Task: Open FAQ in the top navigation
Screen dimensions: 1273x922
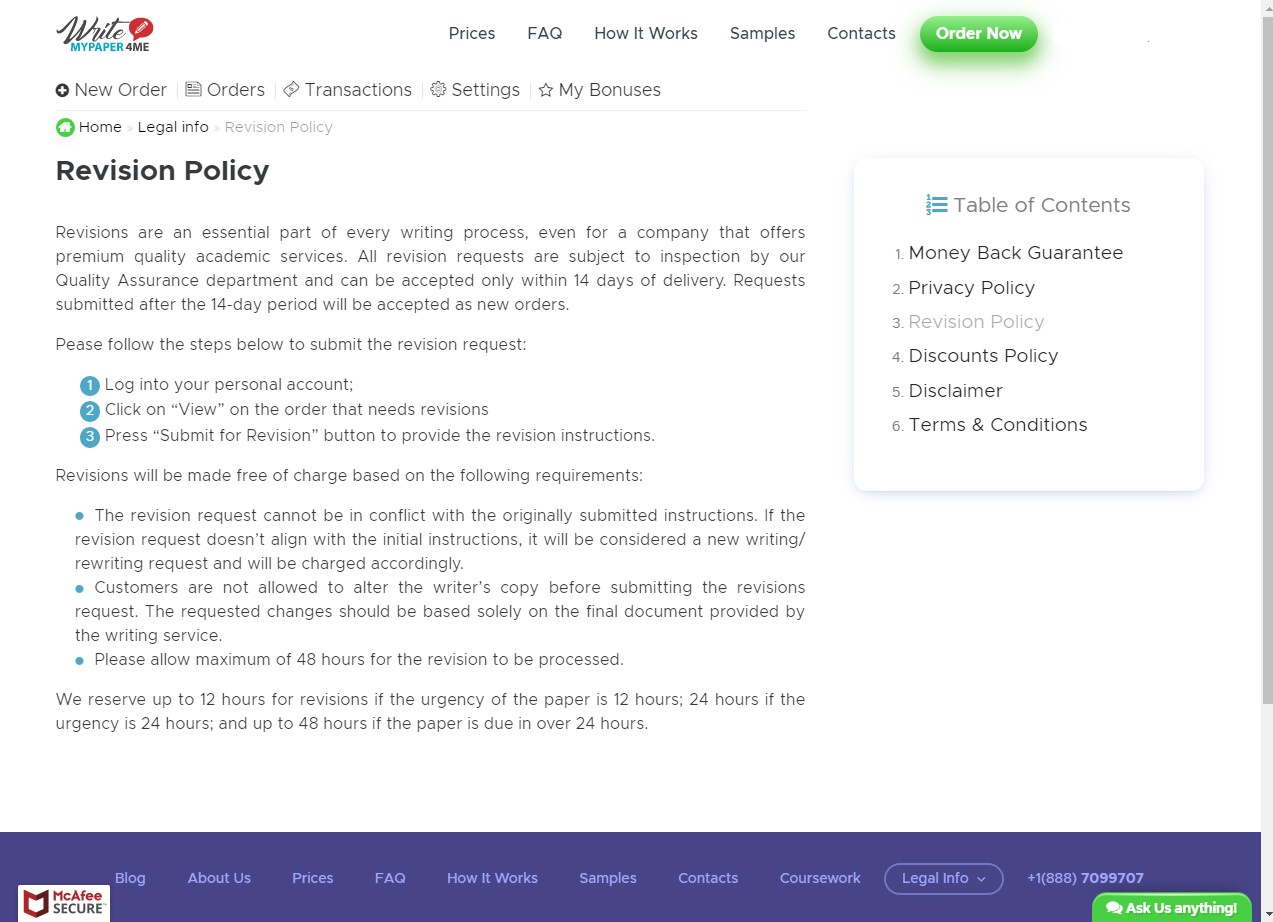Action: pos(545,33)
